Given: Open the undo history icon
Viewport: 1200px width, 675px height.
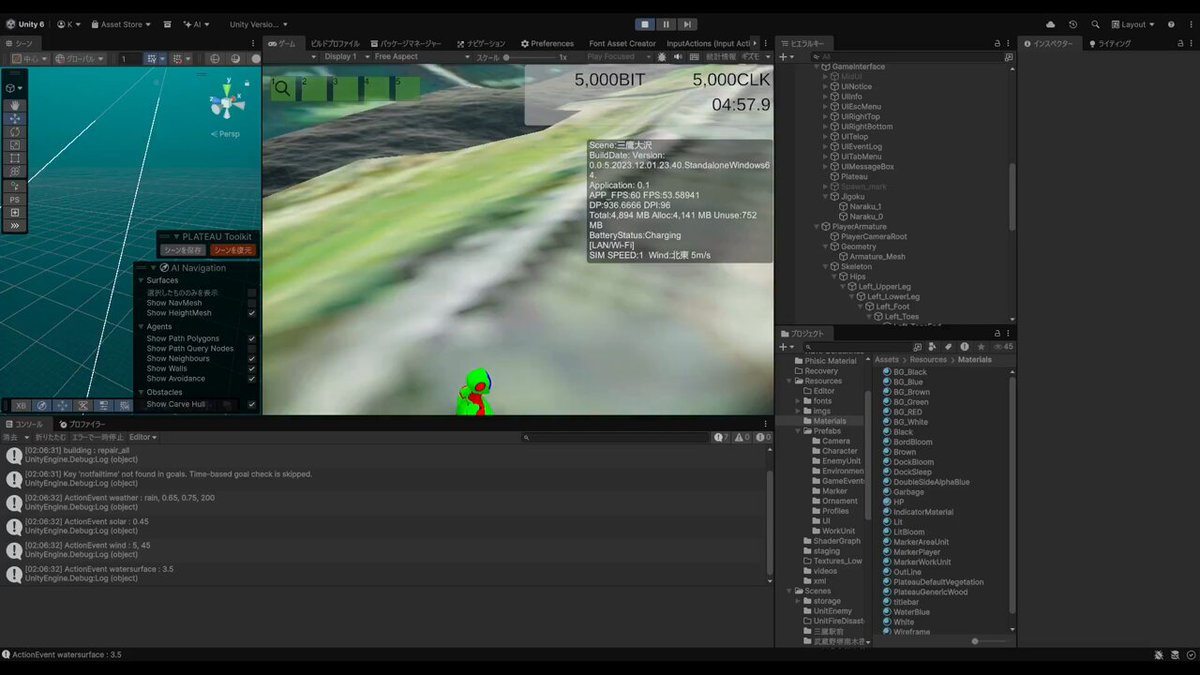Looking at the screenshot, I should click(x=1073, y=24).
